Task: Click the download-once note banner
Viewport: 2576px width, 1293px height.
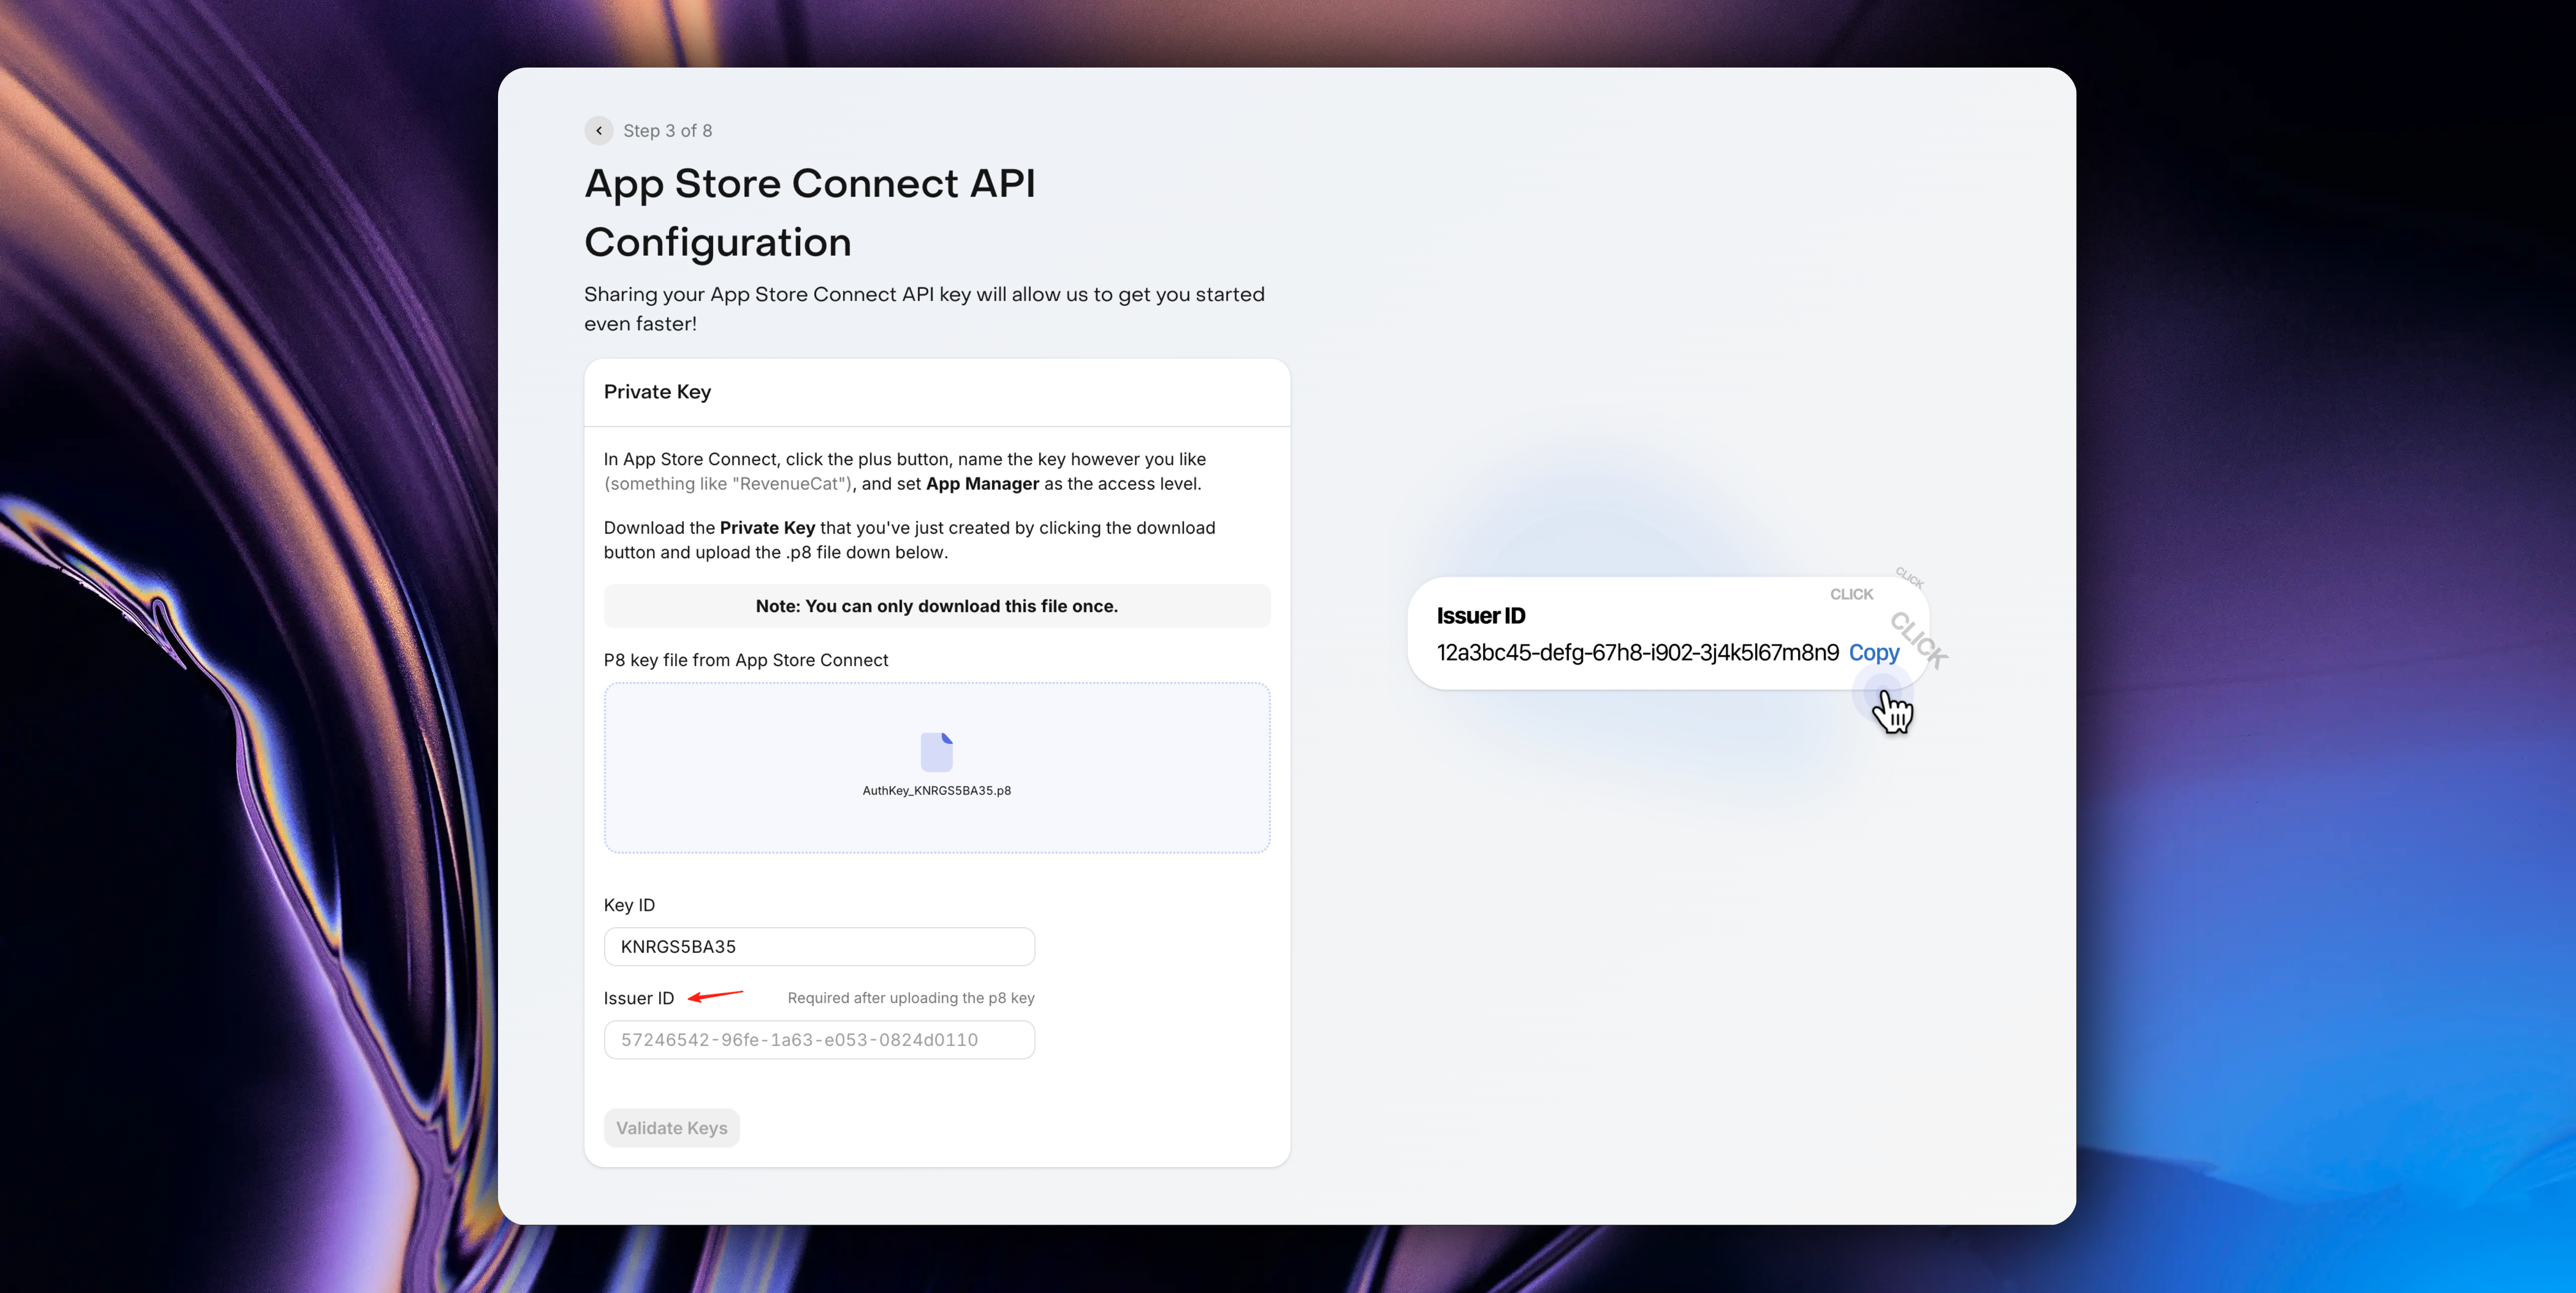Action: point(936,606)
